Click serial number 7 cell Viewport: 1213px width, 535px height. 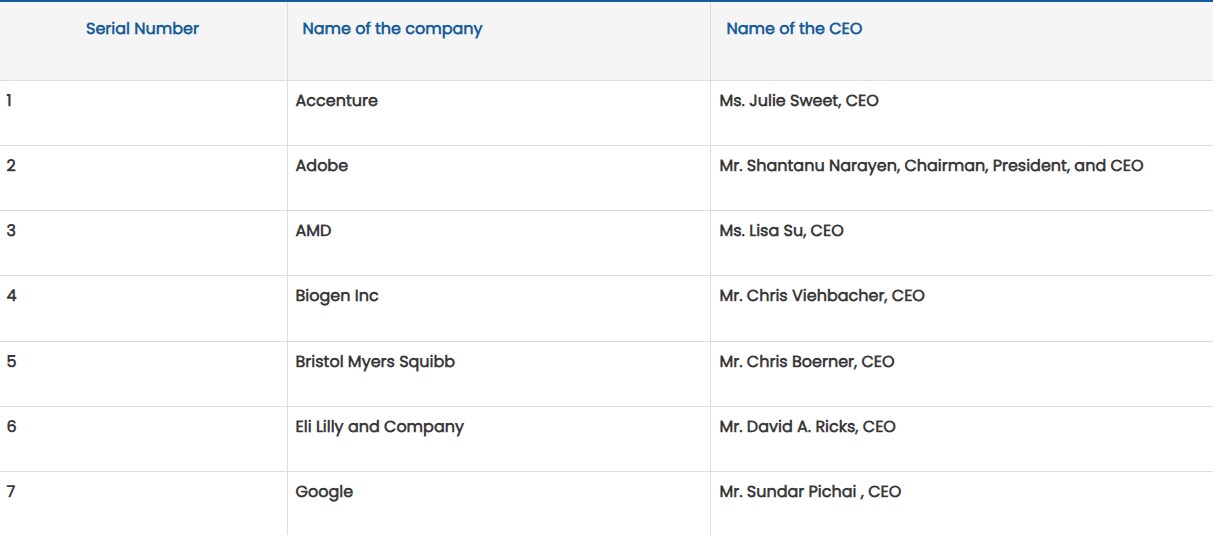[11, 492]
